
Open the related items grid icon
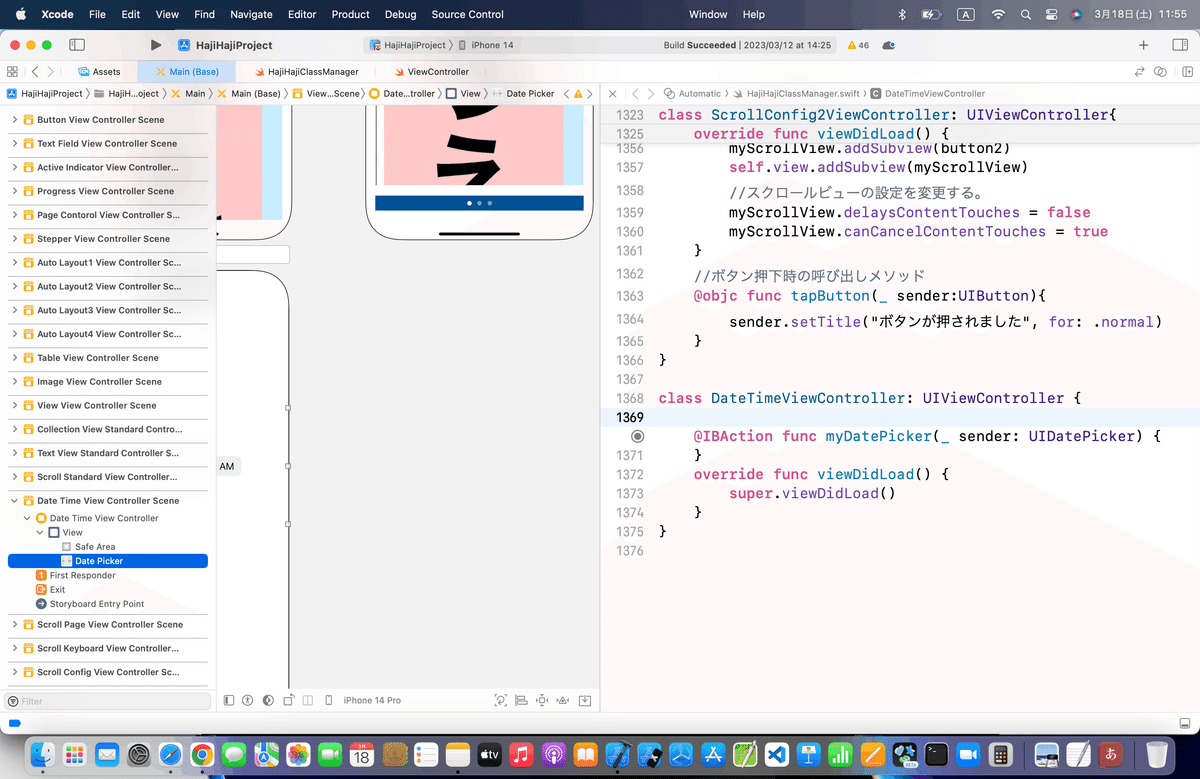12,72
